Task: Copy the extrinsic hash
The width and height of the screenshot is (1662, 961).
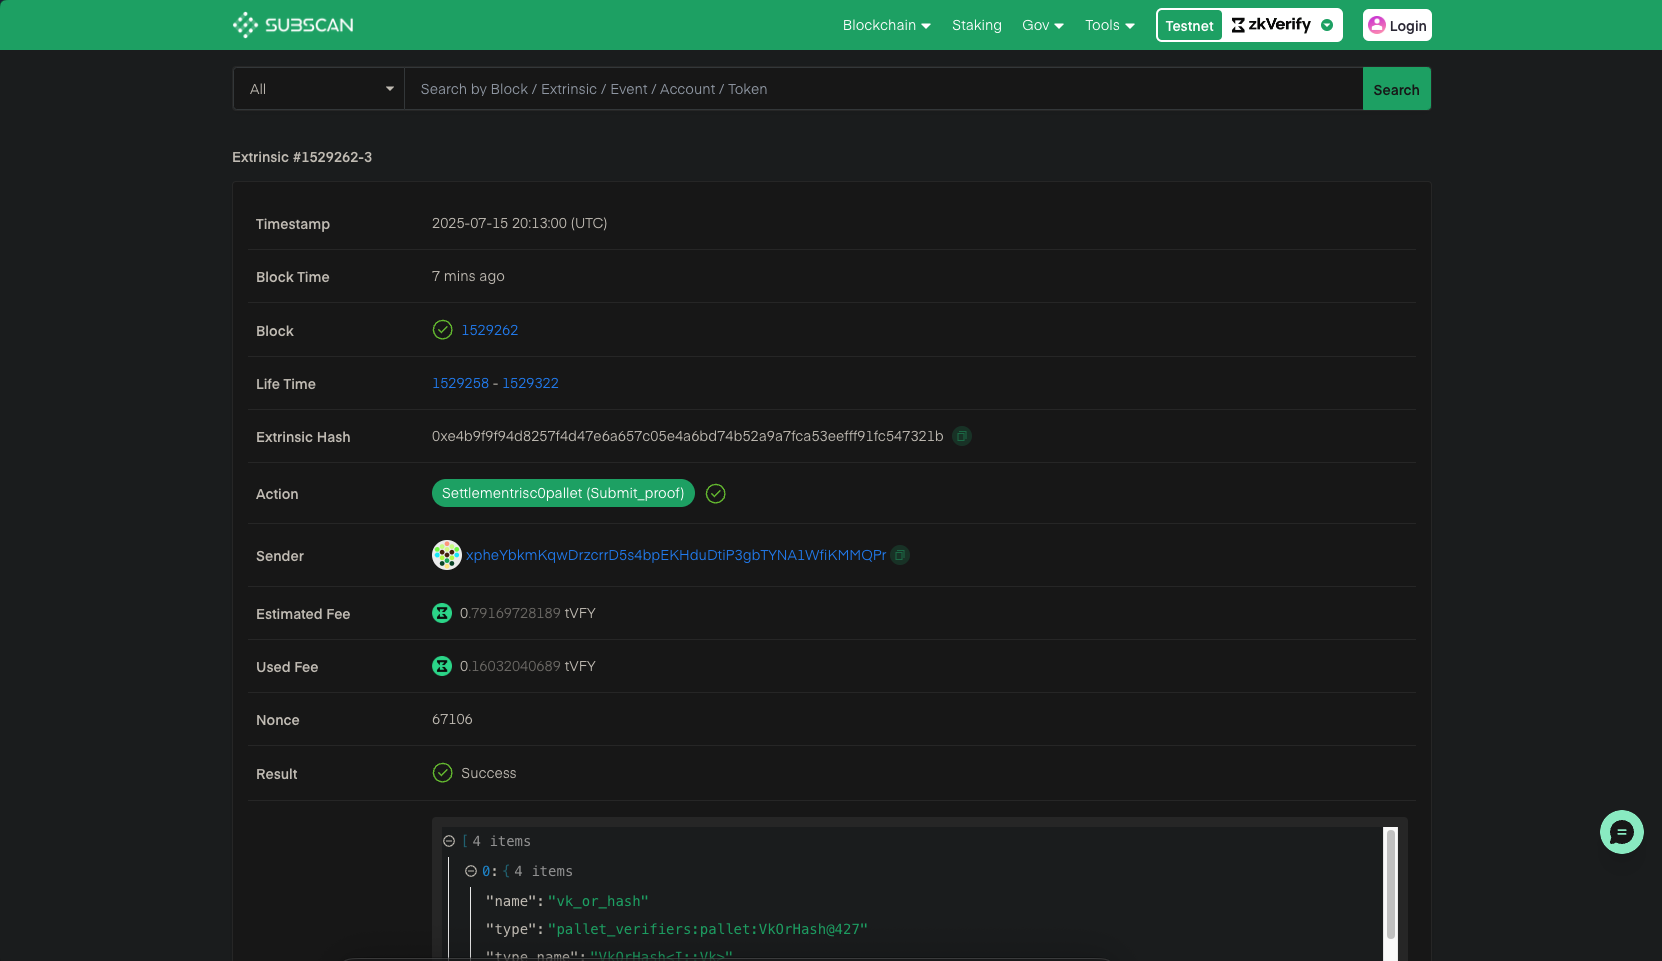Action: (x=962, y=436)
